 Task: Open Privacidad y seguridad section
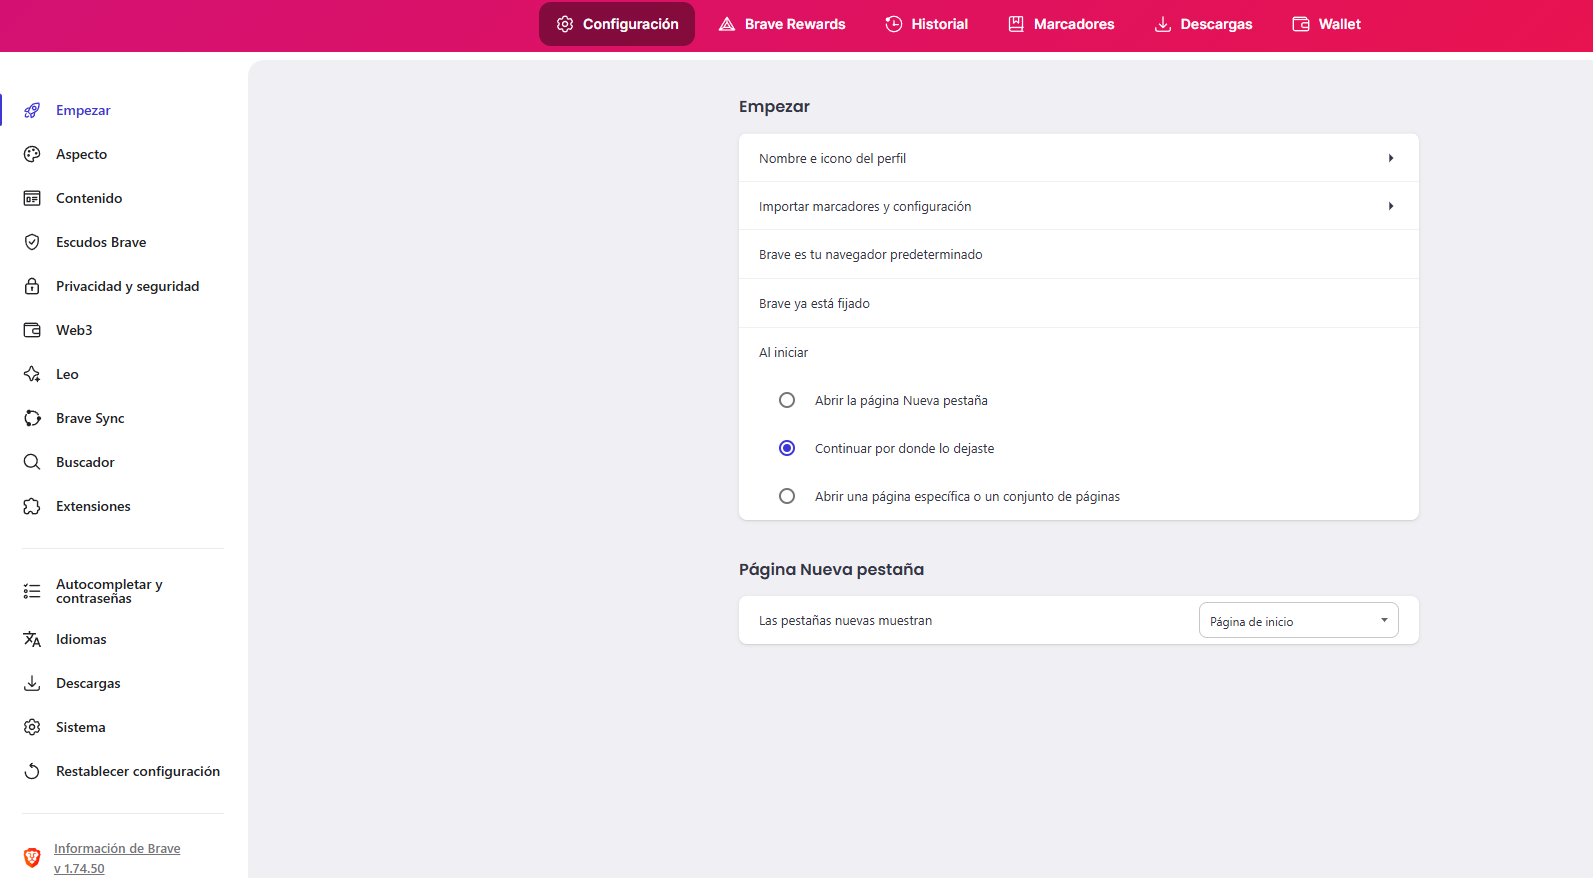tap(127, 286)
